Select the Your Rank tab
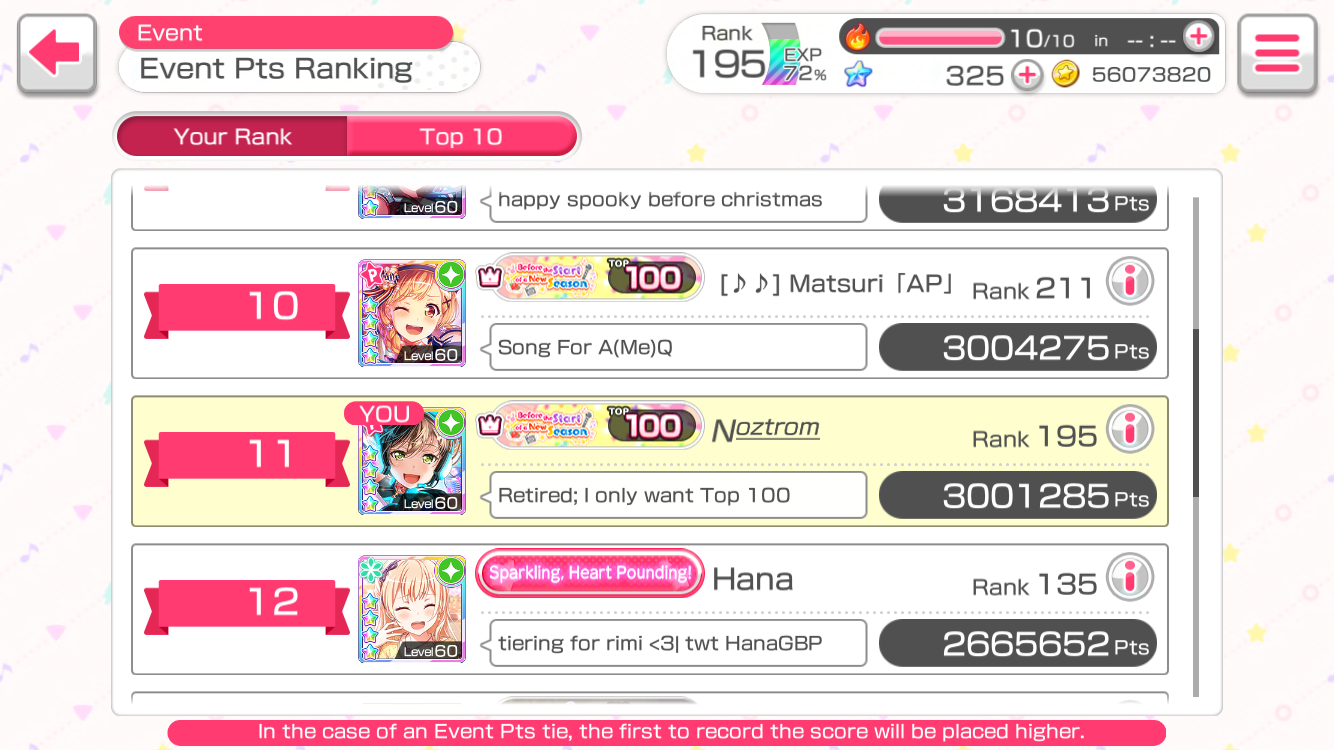This screenshot has width=1334, height=750. (x=232, y=137)
